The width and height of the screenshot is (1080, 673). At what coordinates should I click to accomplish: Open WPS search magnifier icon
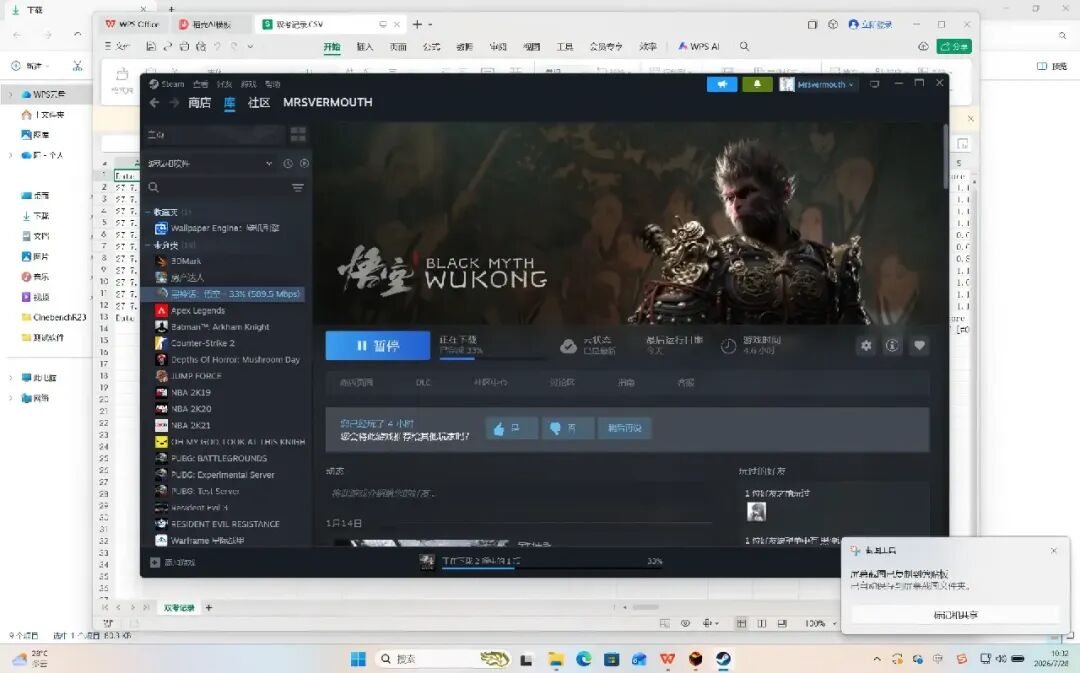[745, 46]
